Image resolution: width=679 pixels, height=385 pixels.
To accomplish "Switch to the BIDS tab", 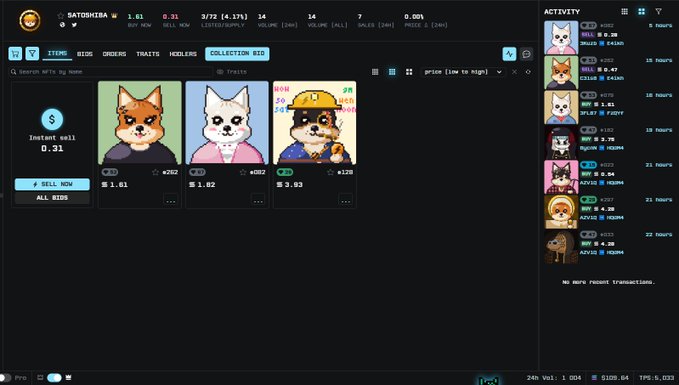I will coord(85,54).
